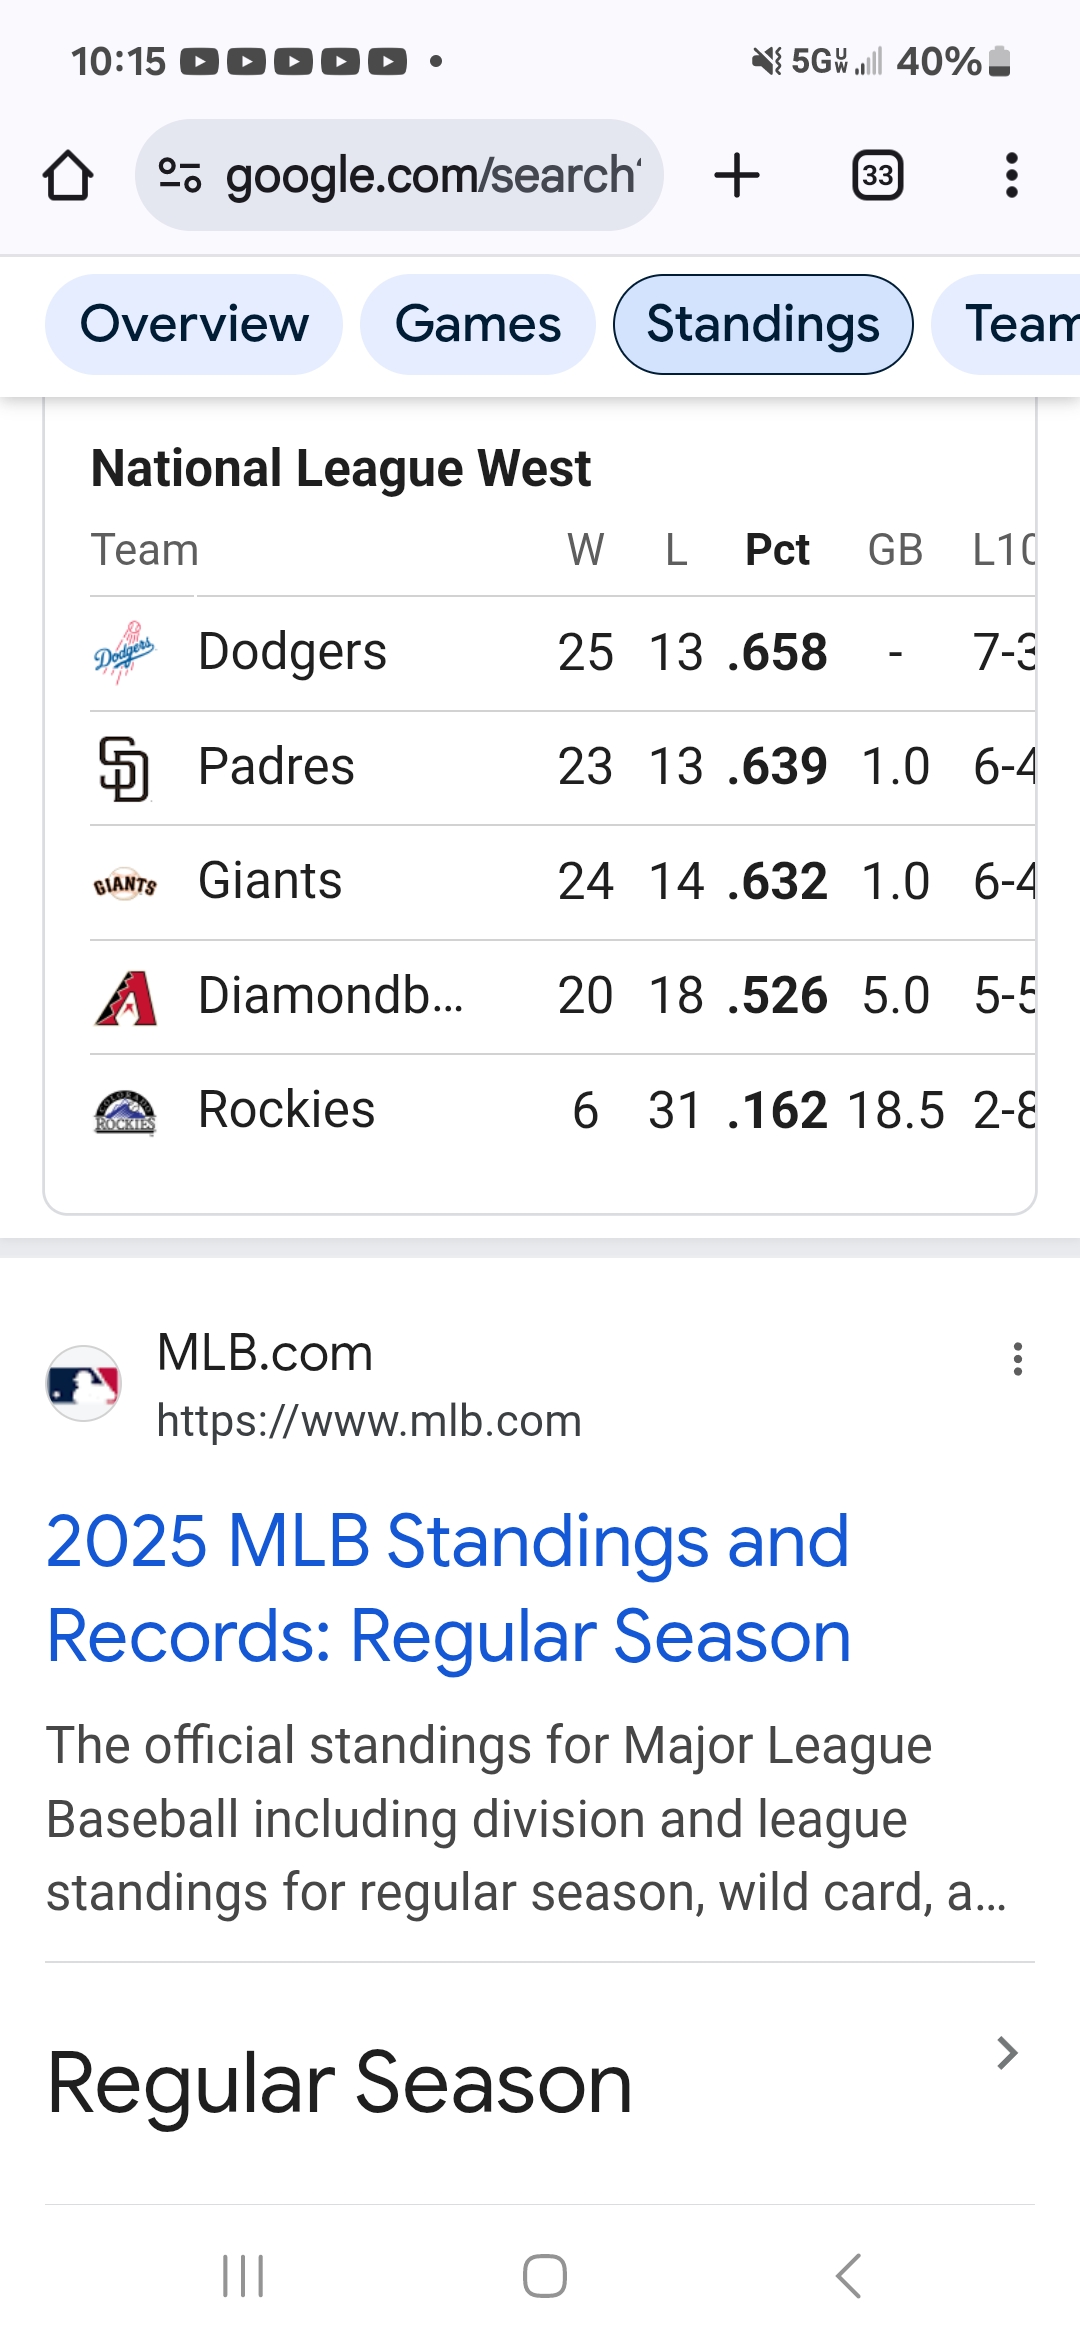Tap site settings icon in address bar
This screenshot has width=1080, height=2340.
[x=180, y=176]
